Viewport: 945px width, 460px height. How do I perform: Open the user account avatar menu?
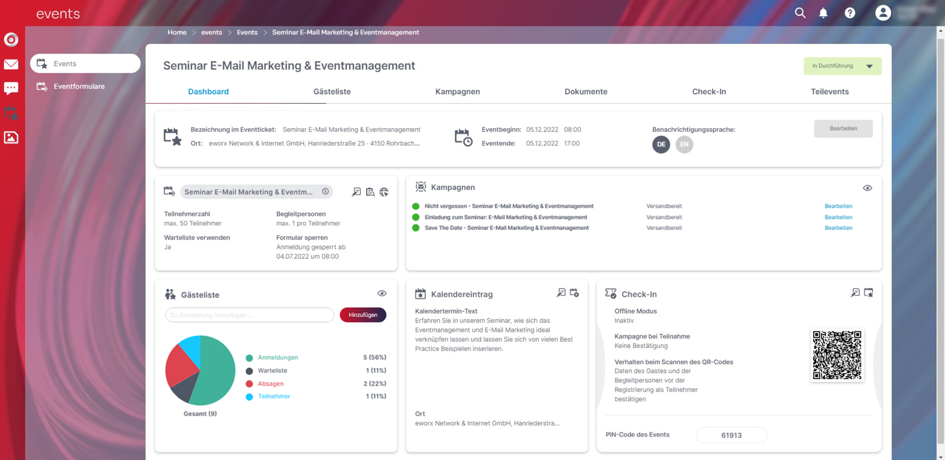click(883, 13)
